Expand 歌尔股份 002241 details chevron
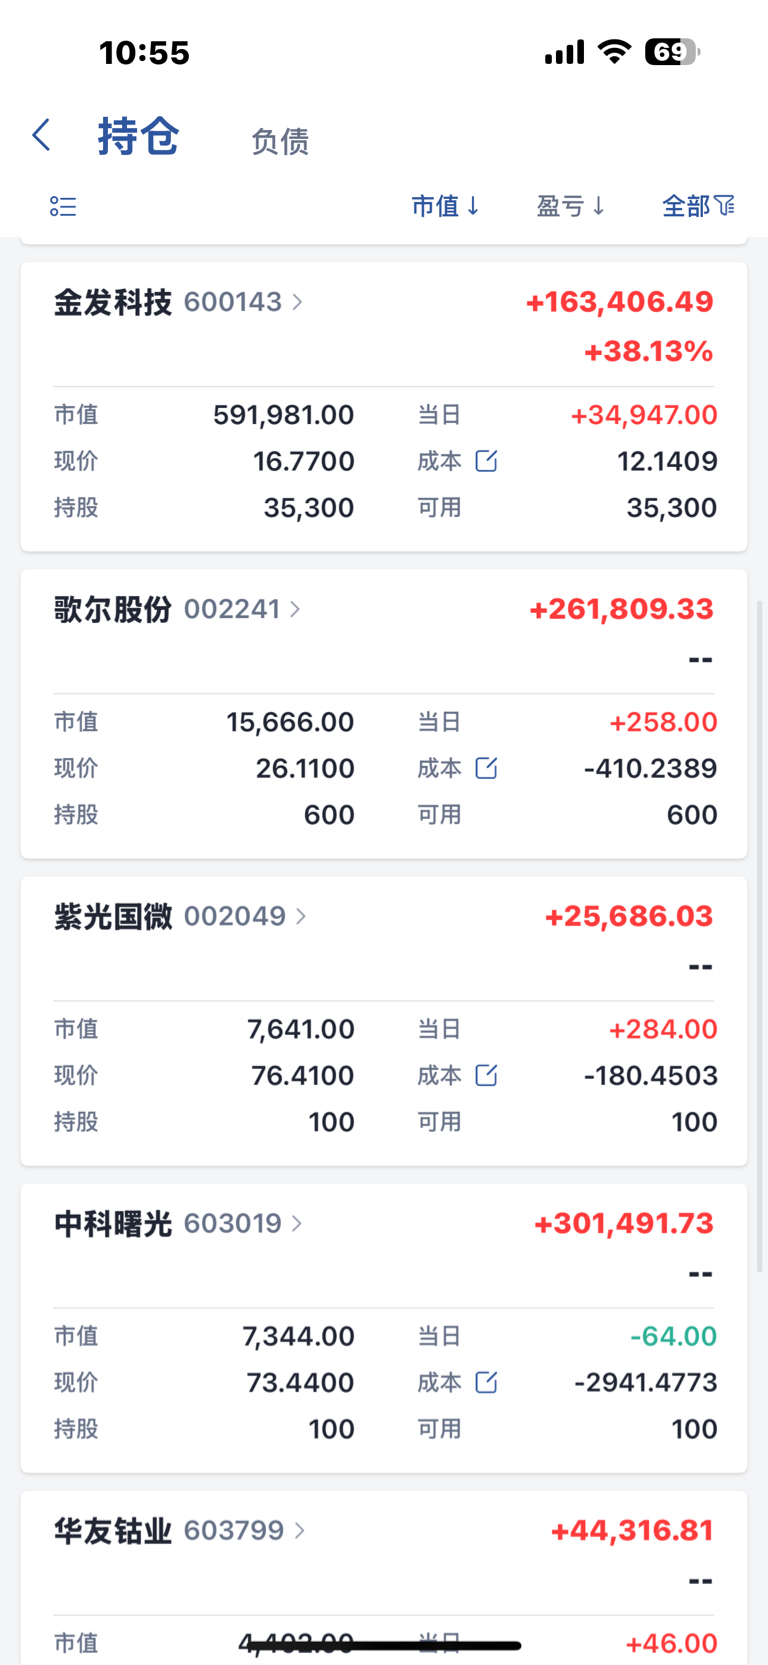 295,609
